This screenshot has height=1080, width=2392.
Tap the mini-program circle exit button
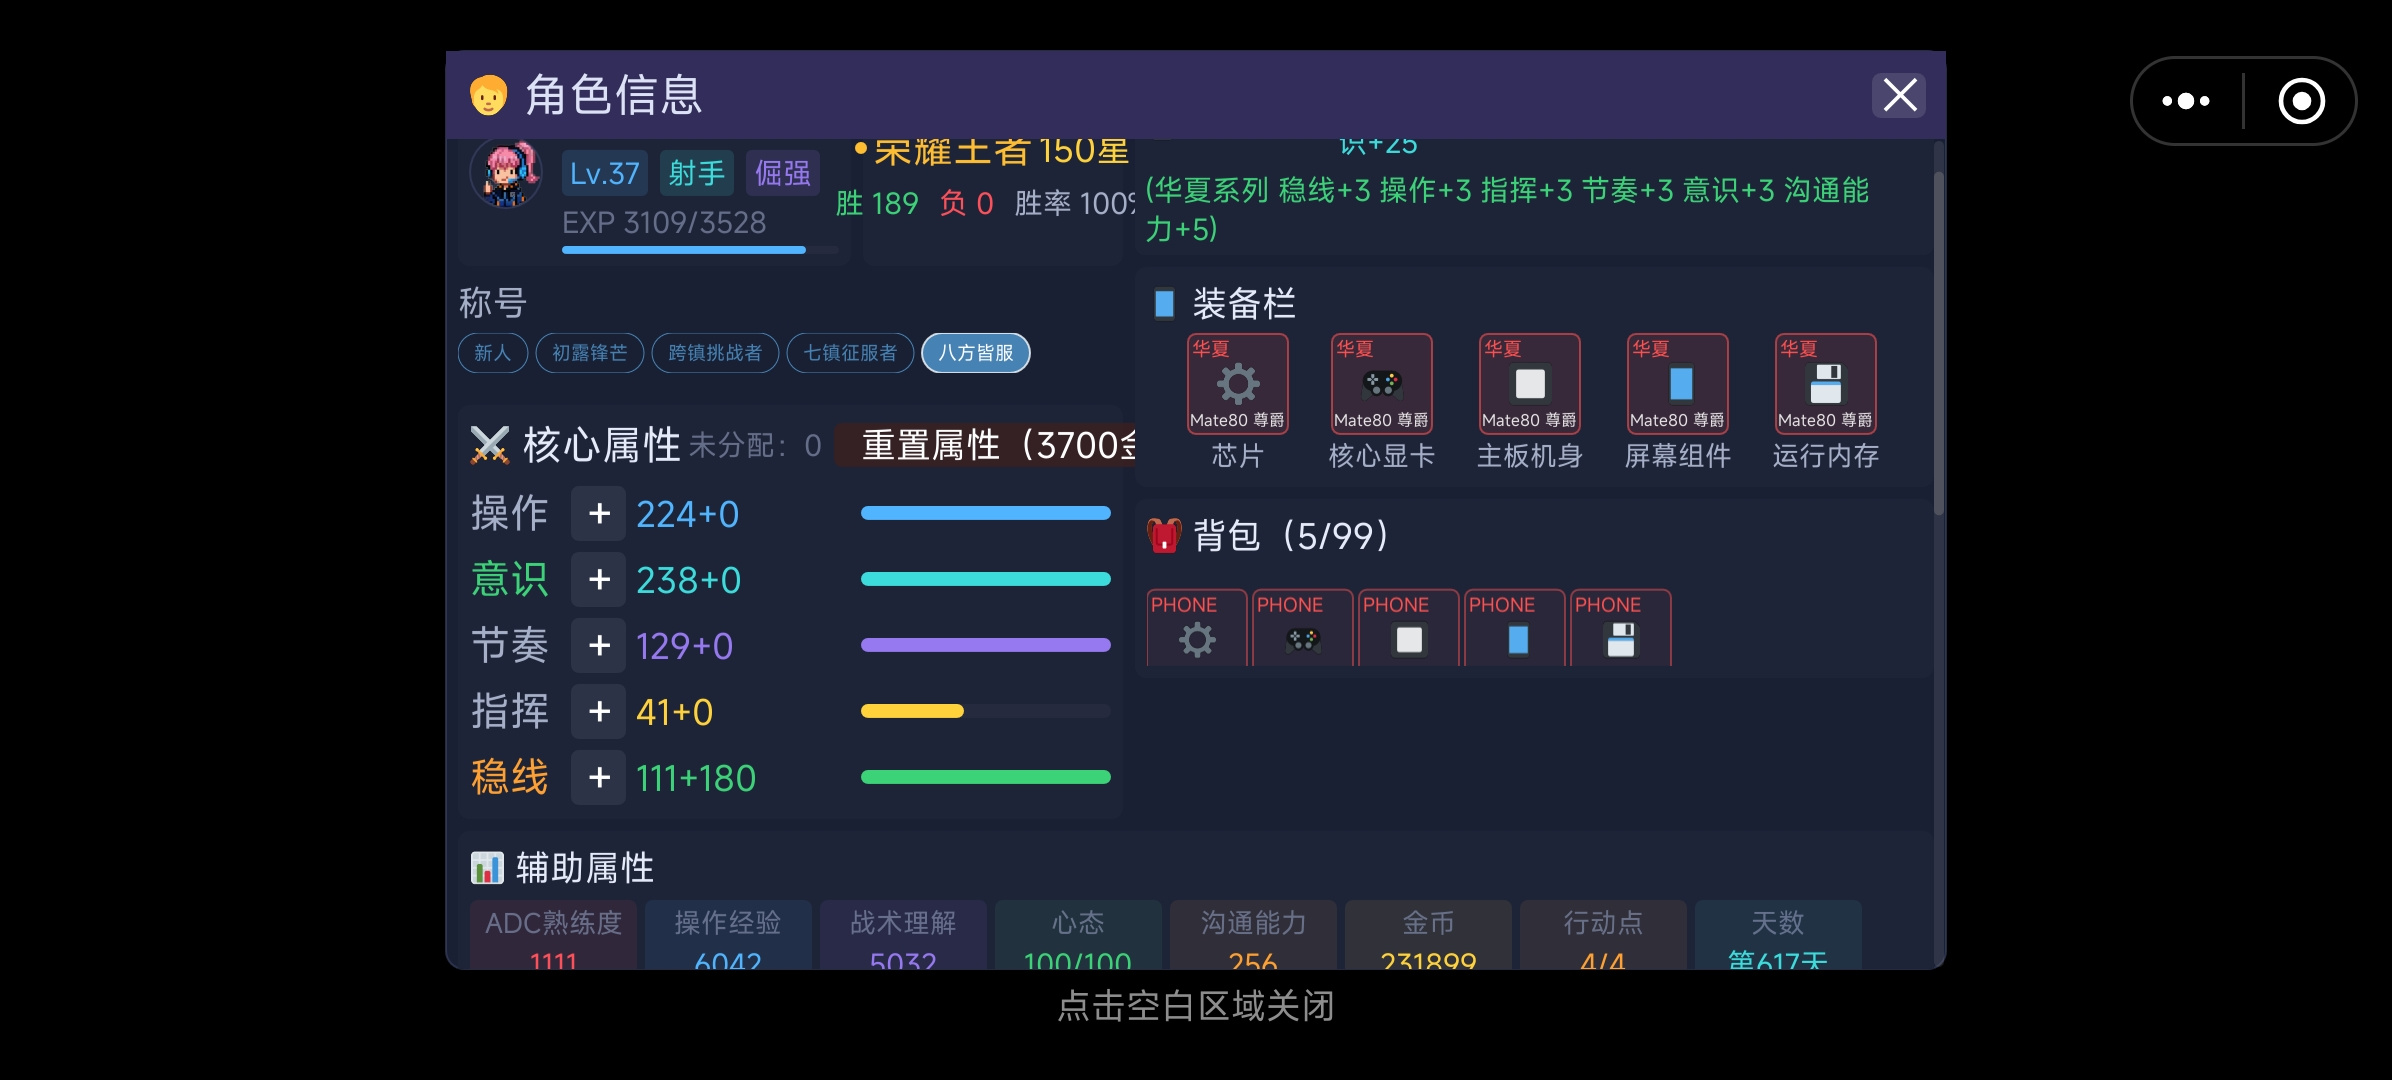[2301, 101]
